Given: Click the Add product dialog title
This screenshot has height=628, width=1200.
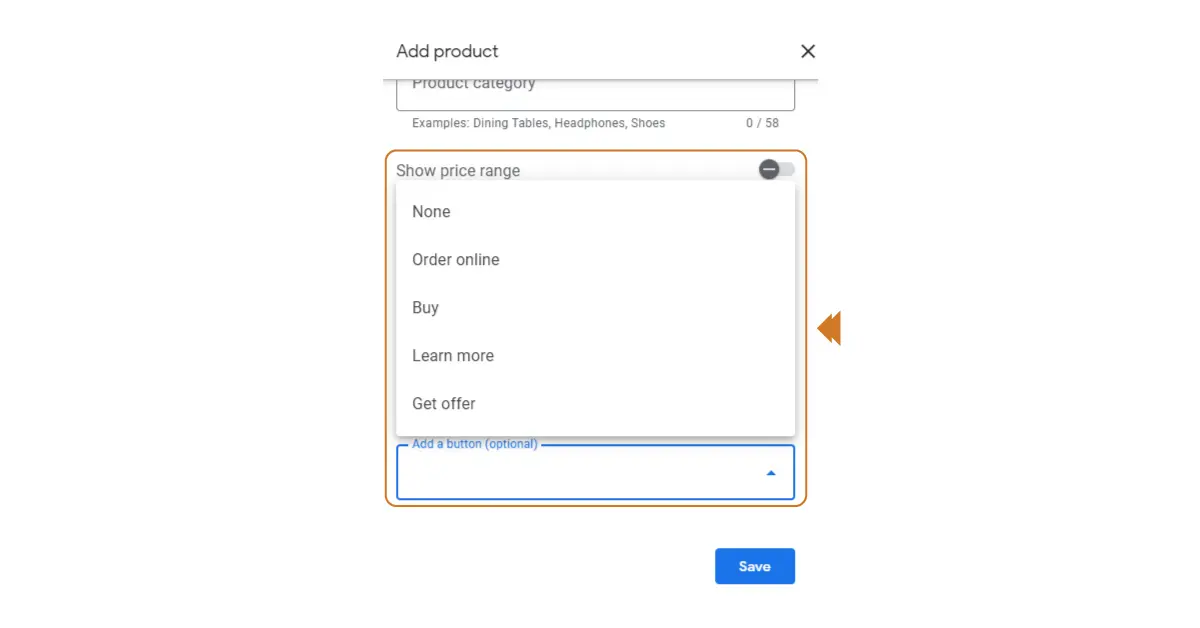Looking at the screenshot, I should pyautogui.click(x=447, y=51).
